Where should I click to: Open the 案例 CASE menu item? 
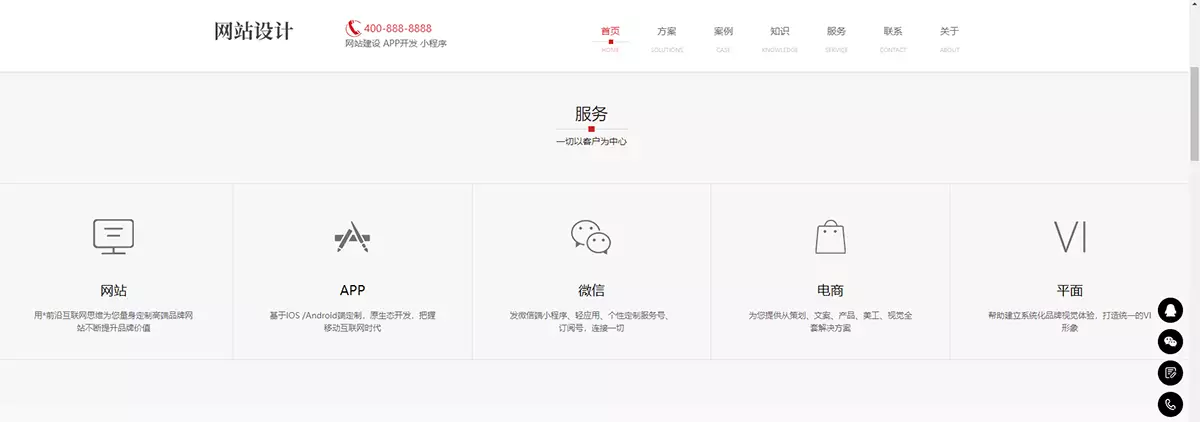click(723, 38)
